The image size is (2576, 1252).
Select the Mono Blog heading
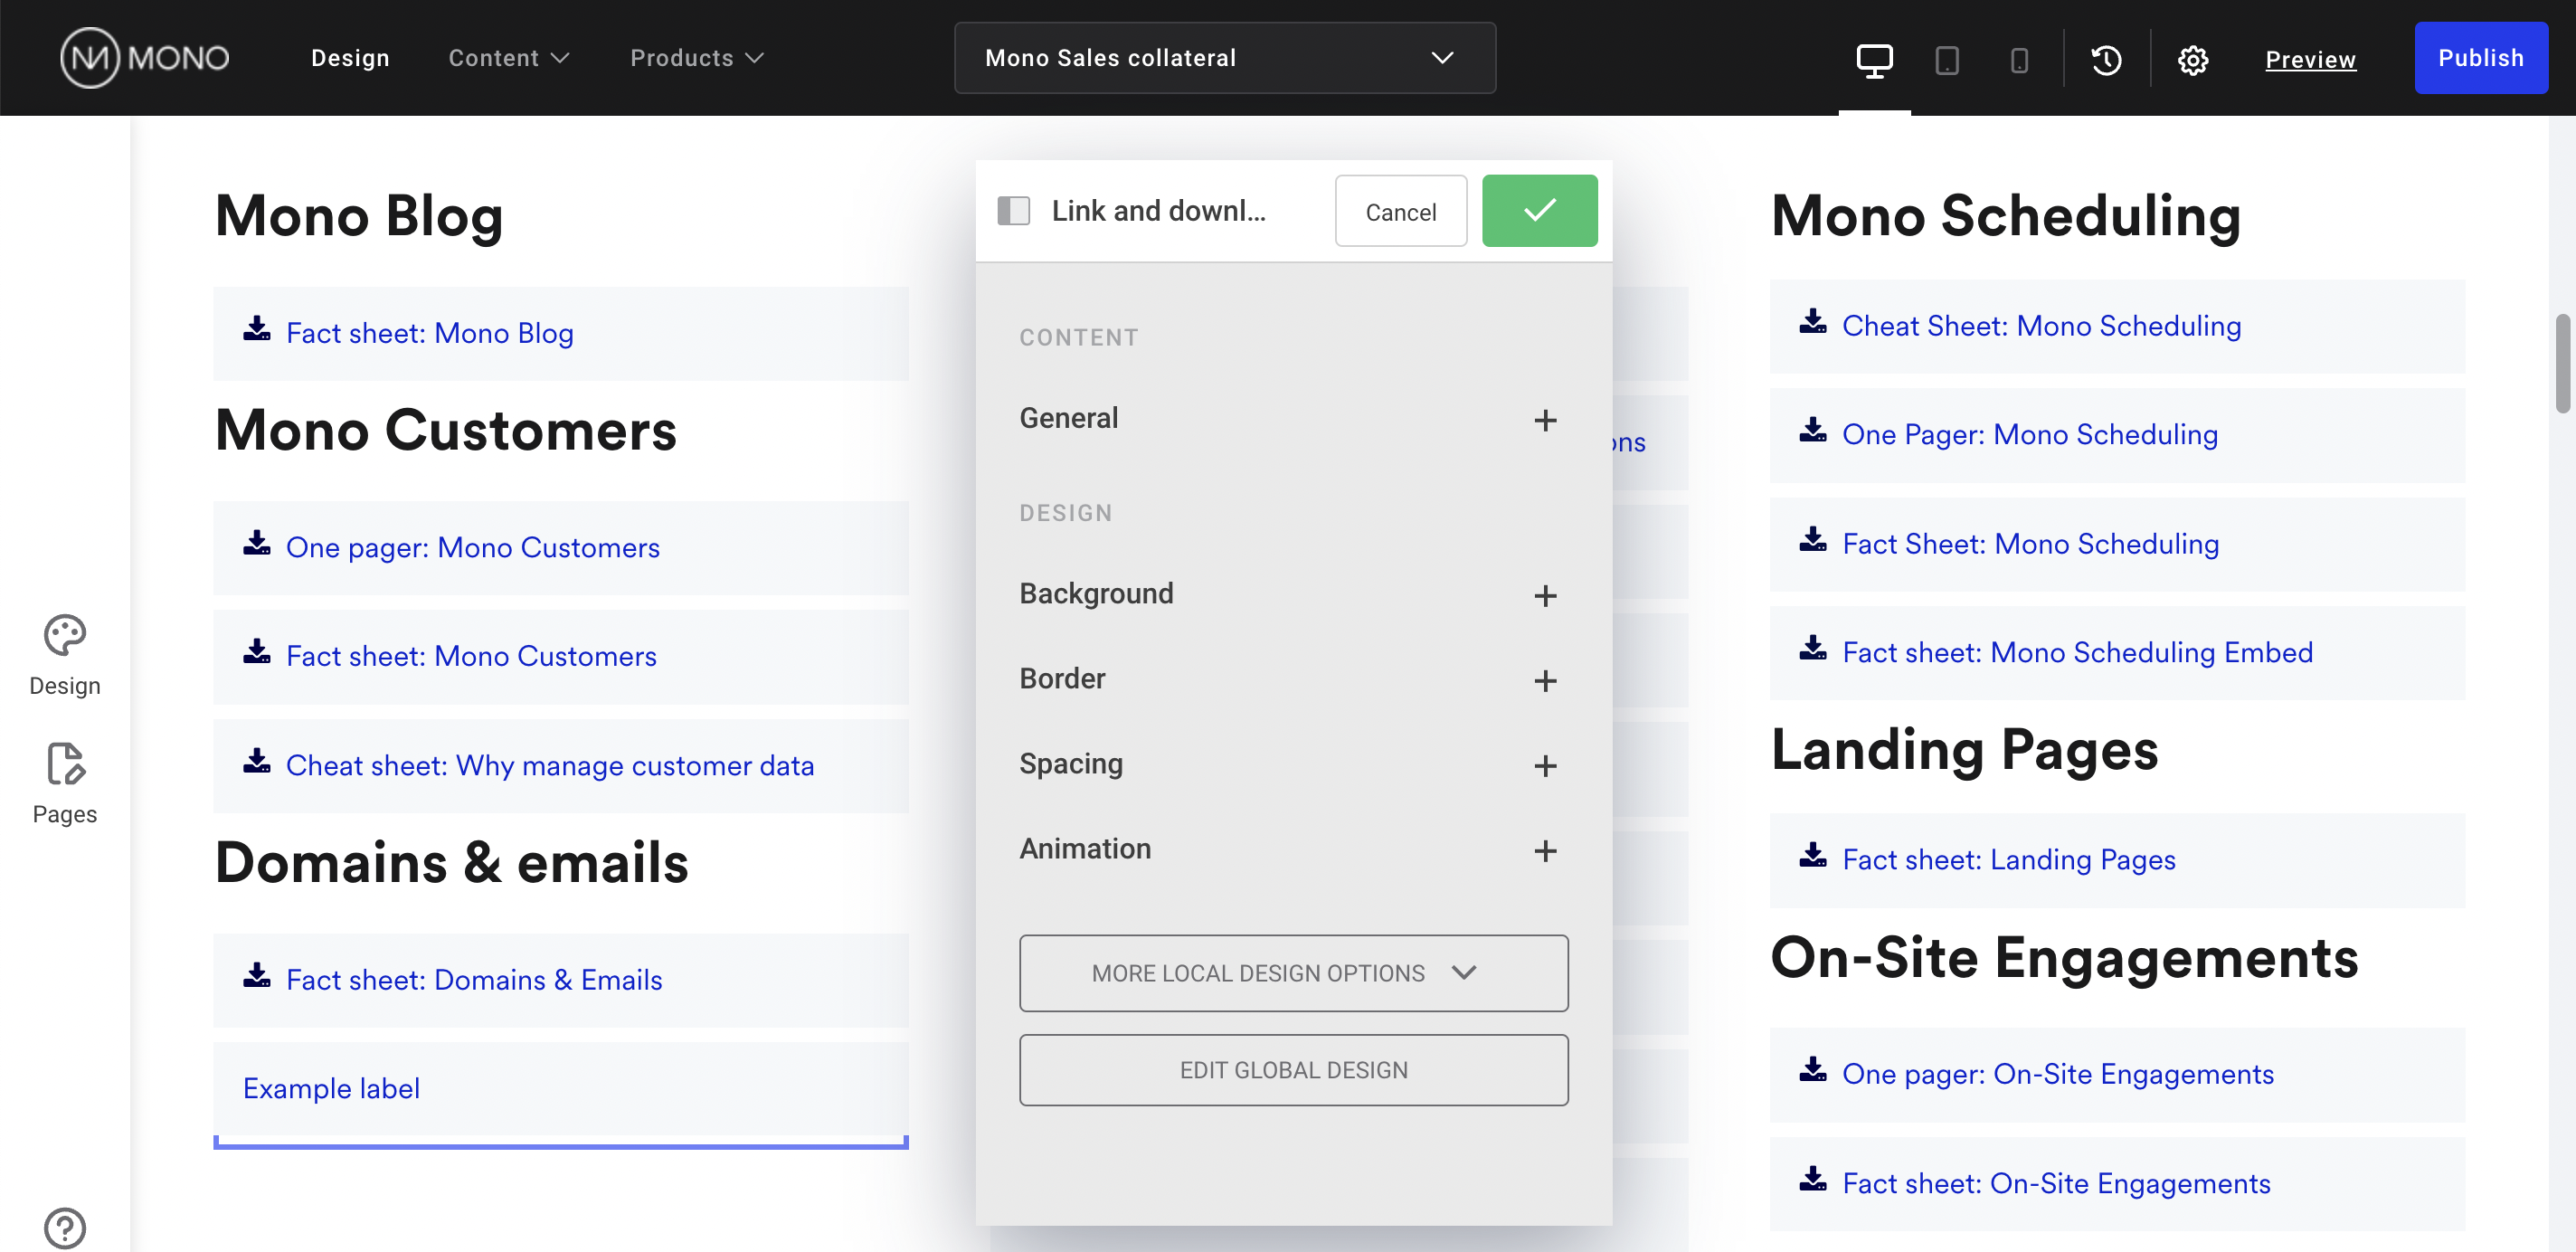point(359,216)
